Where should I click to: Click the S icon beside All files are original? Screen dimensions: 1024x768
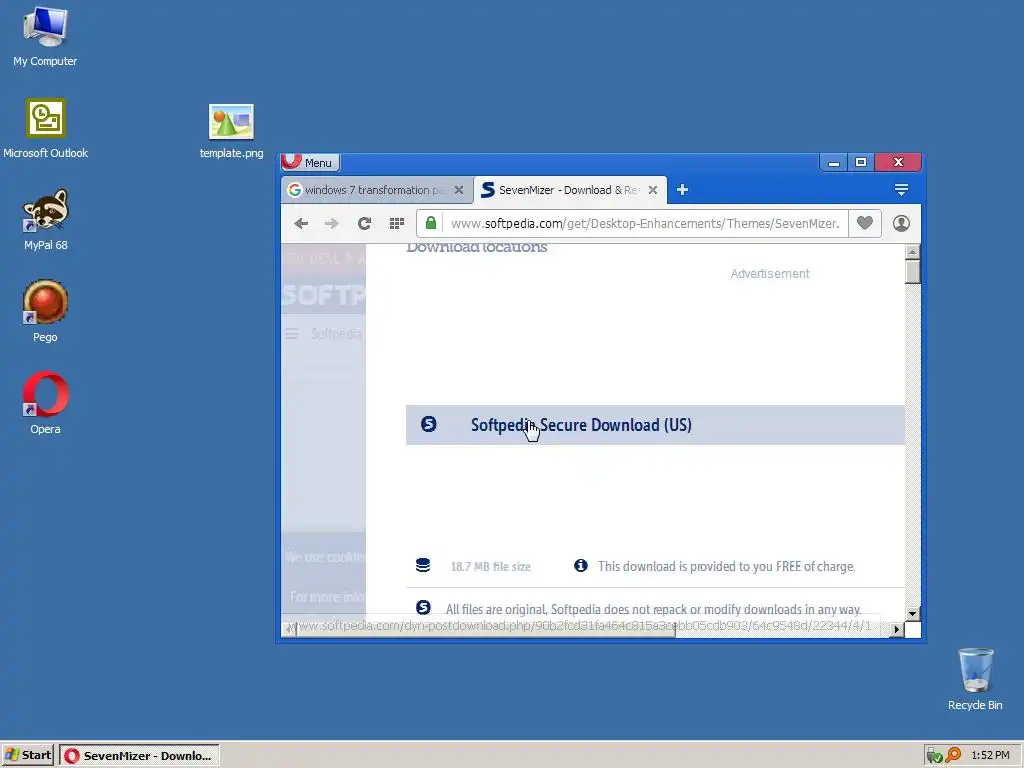(x=423, y=607)
